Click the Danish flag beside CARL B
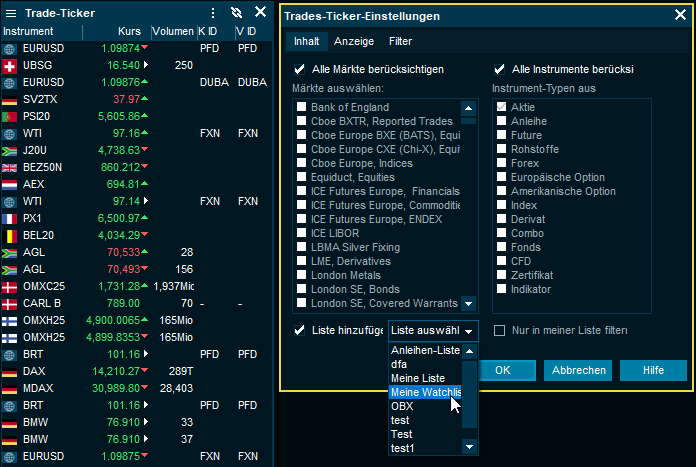This screenshot has height=467, width=696. click(x=10, y=303)
